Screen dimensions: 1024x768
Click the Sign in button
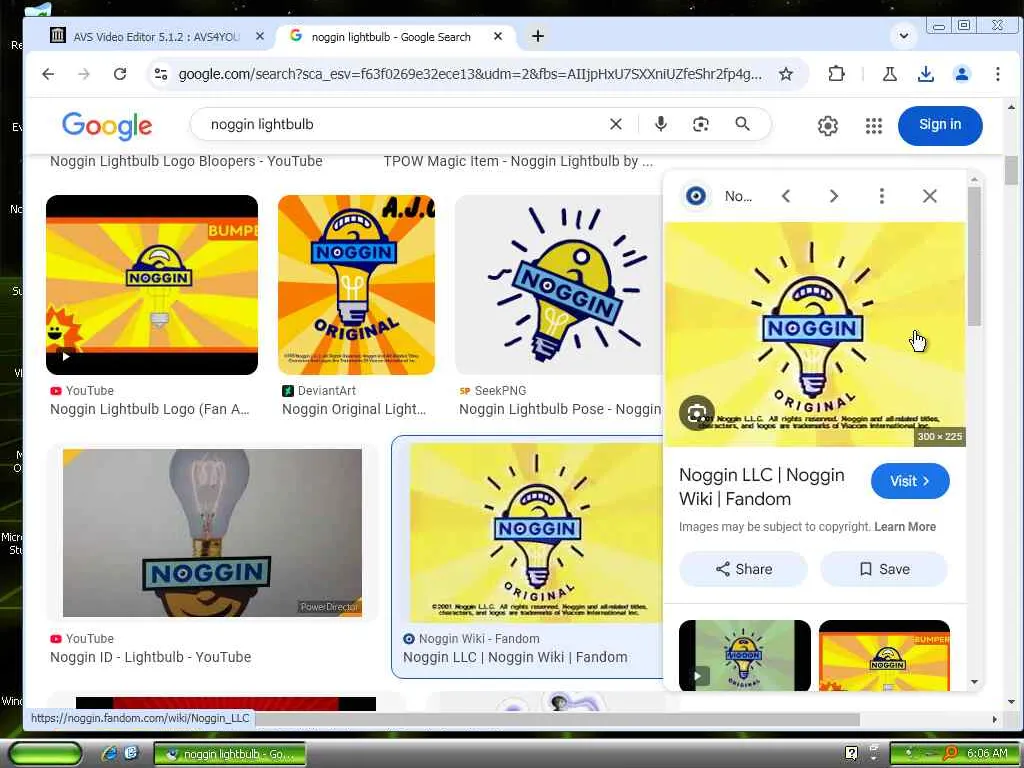tap(940, 125)
